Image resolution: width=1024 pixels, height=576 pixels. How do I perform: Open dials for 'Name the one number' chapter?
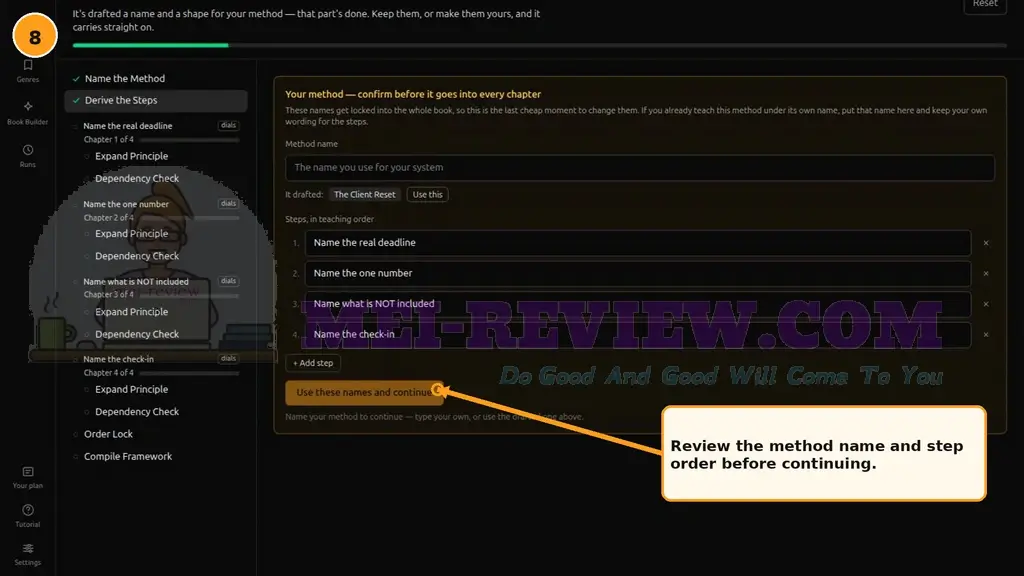229,204
